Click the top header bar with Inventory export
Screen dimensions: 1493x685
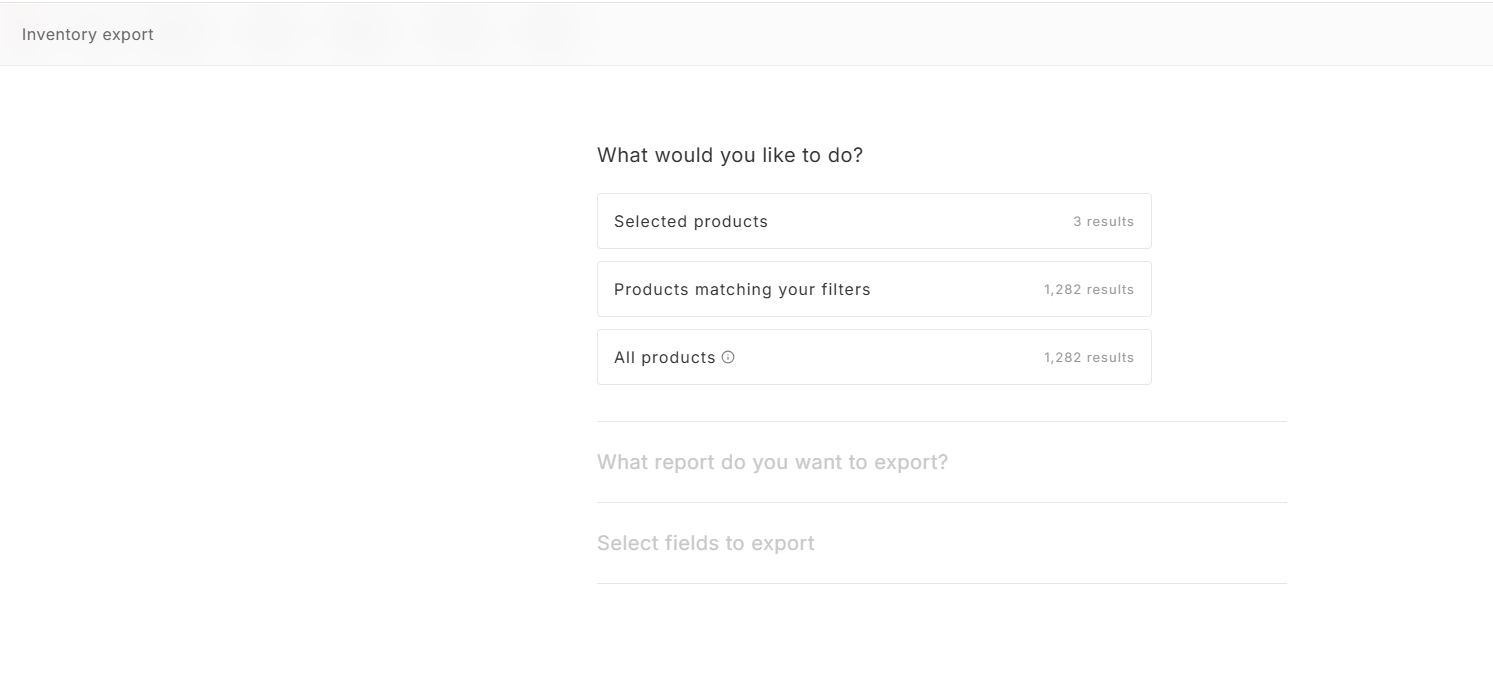click(746, 34)
